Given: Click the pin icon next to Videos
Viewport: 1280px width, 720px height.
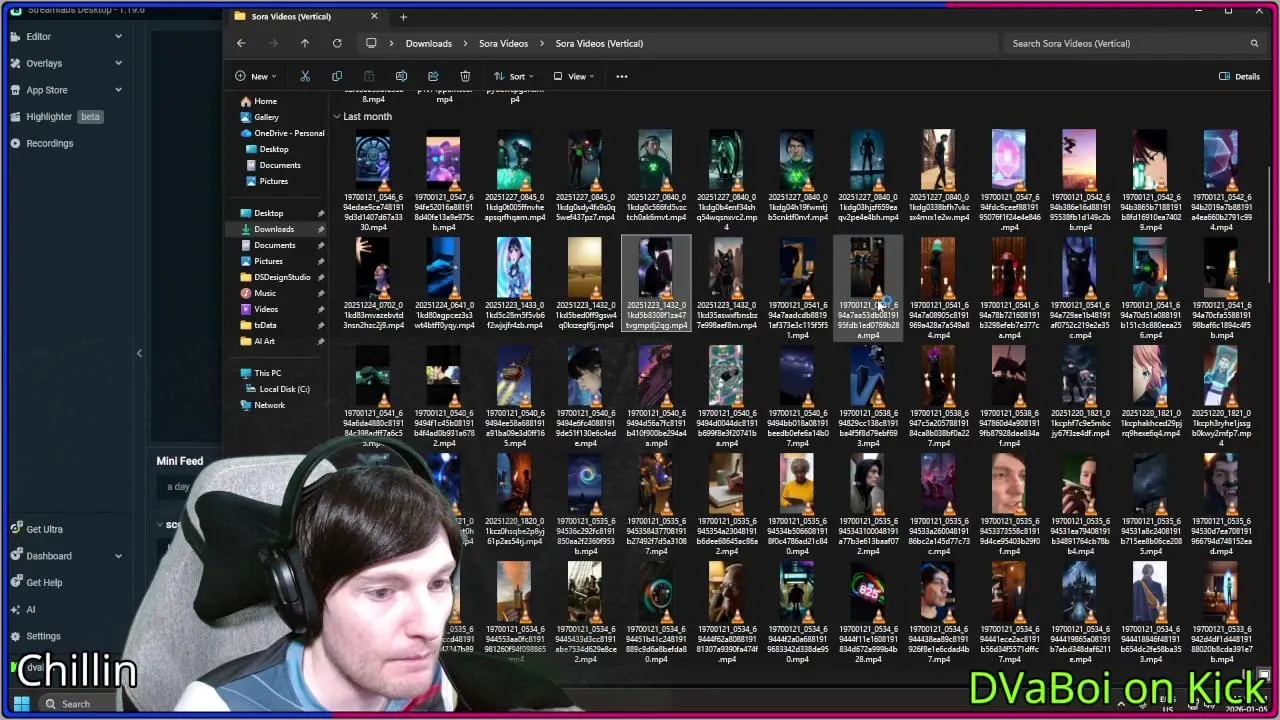Looking at the screenshot, I should 321,309.
